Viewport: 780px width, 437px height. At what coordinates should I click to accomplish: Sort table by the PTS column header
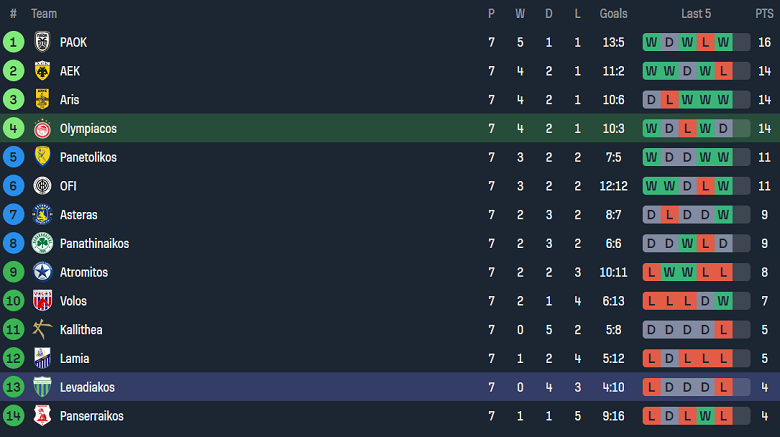764,13
